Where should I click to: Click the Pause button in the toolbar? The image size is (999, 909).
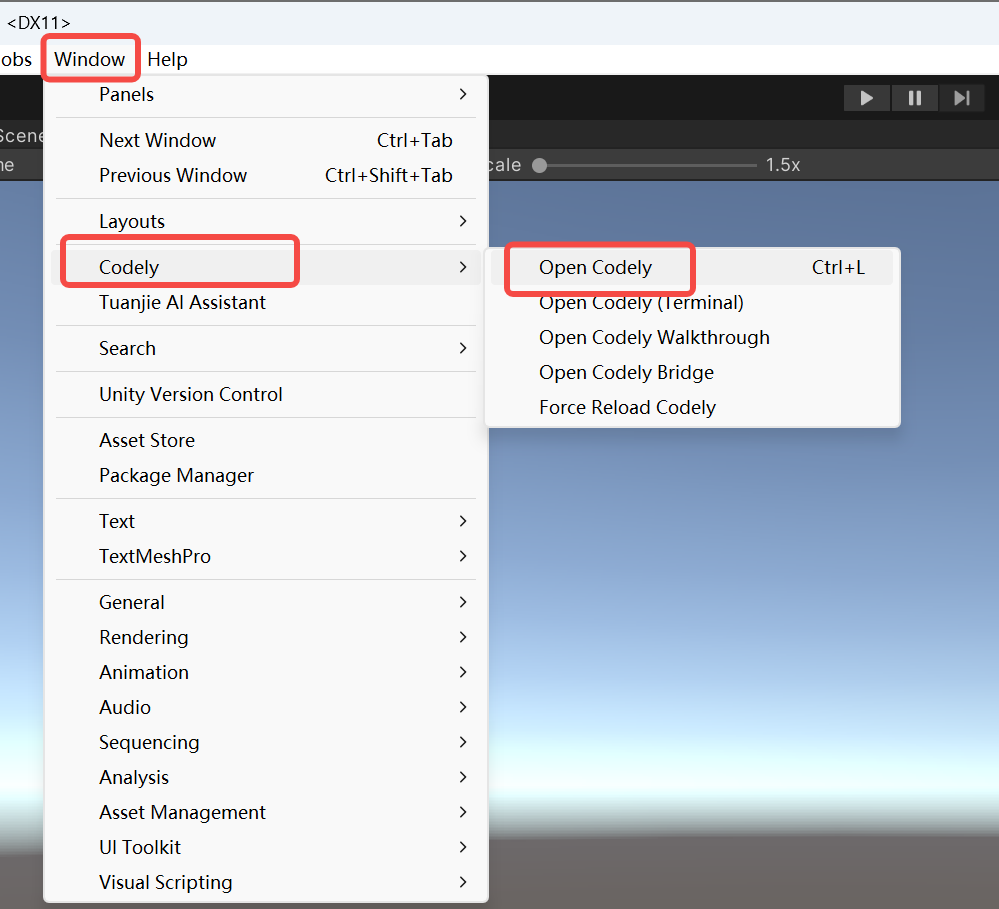click(x=914, y=98)
